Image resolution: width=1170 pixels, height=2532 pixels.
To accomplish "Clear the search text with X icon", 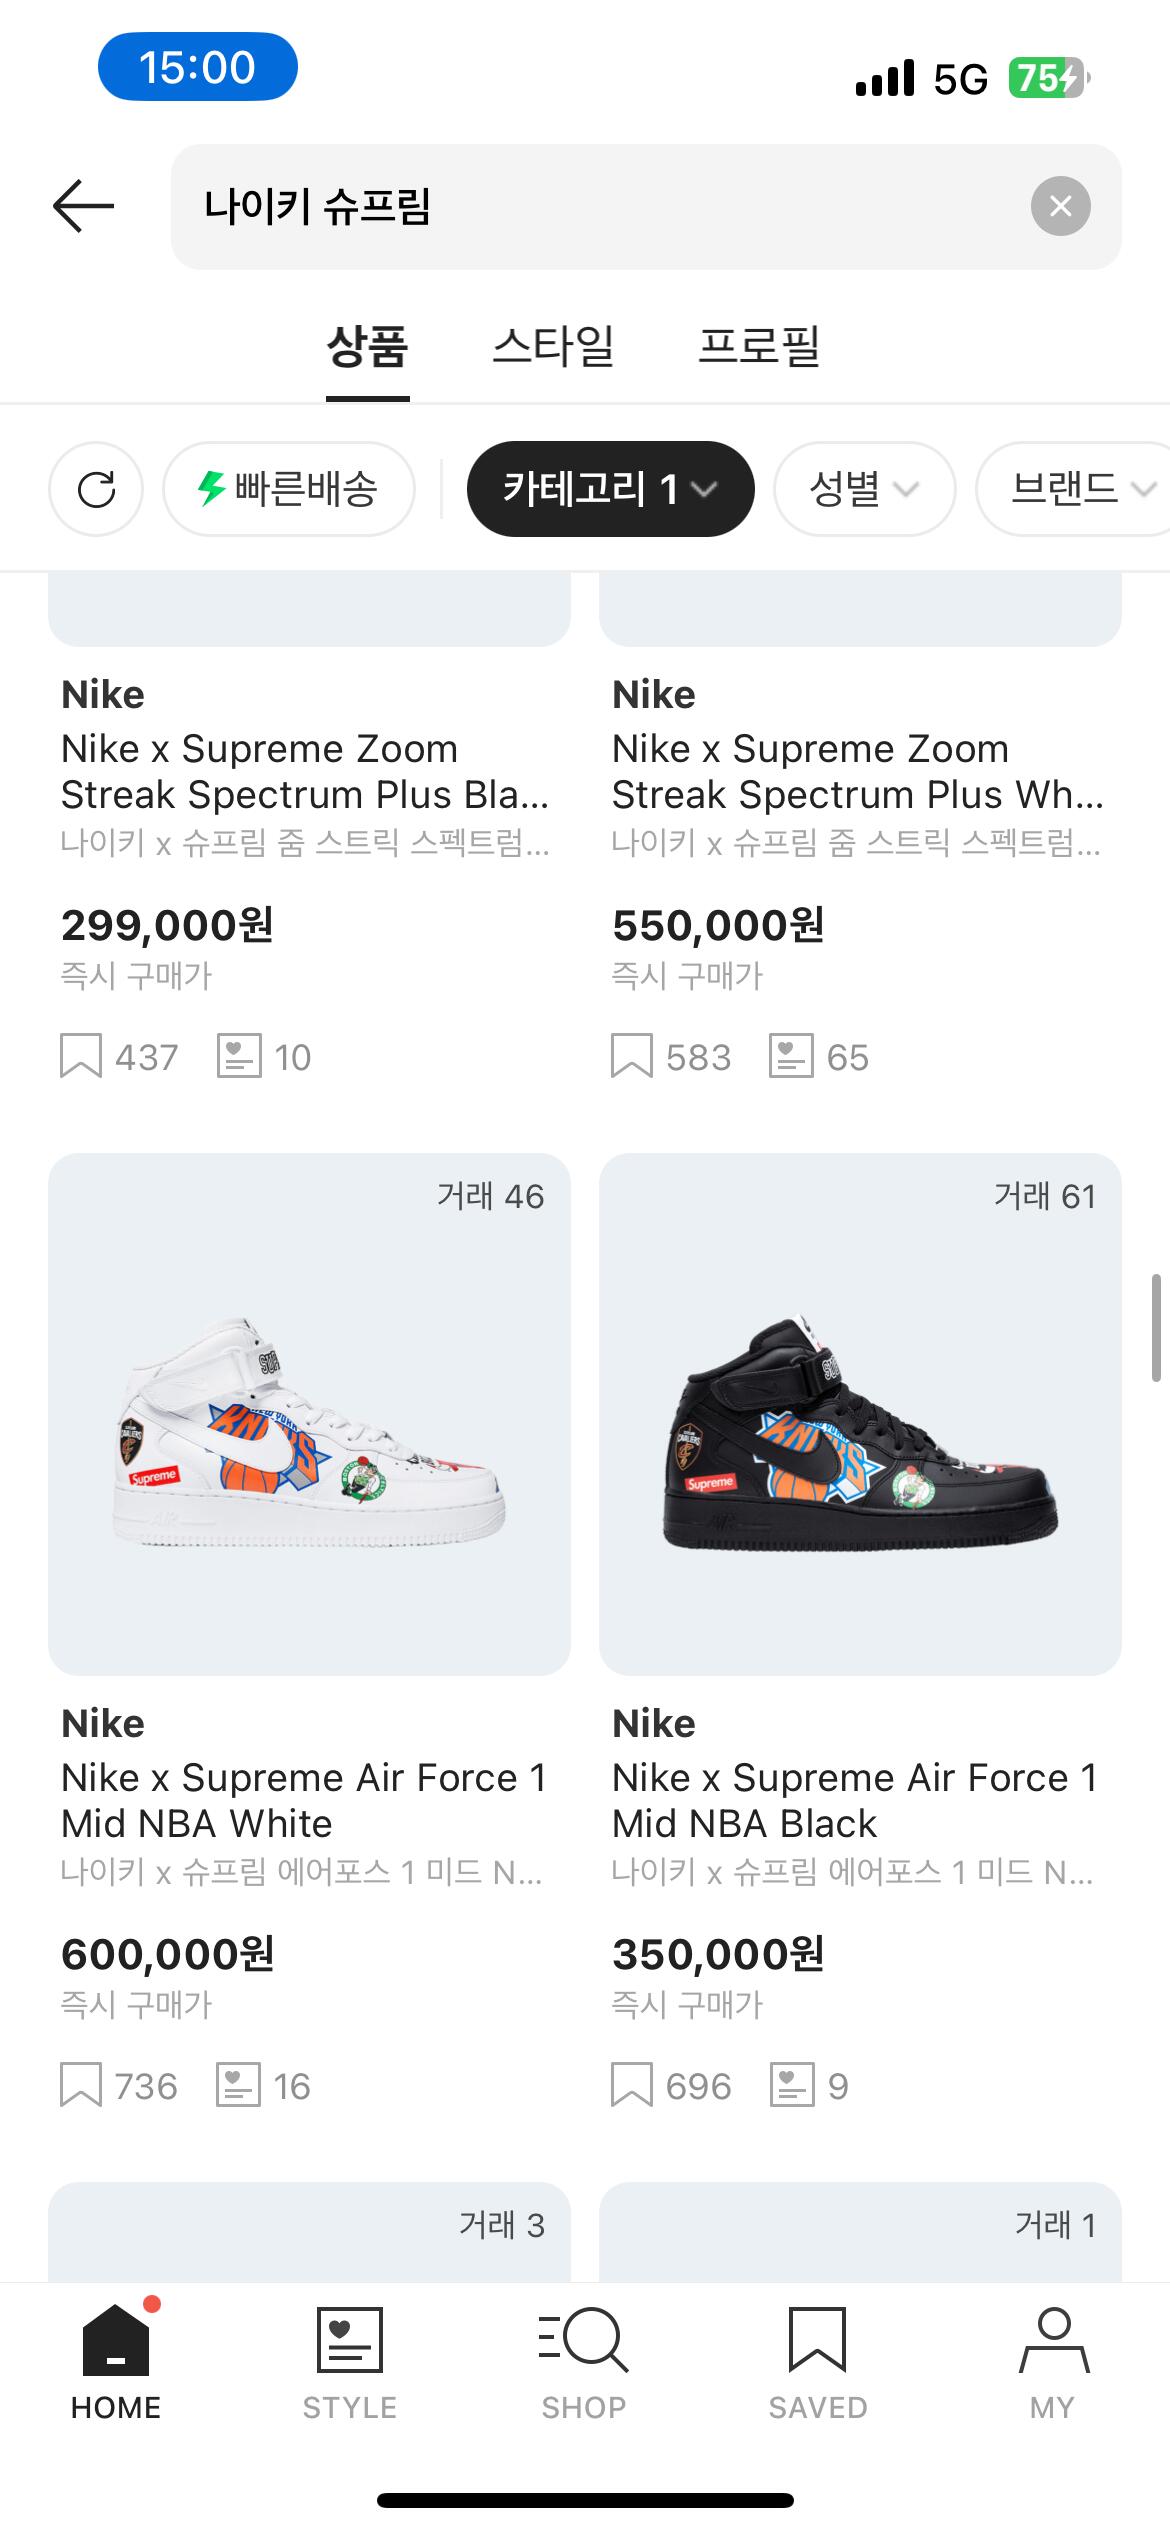I will pos(1060,207).
